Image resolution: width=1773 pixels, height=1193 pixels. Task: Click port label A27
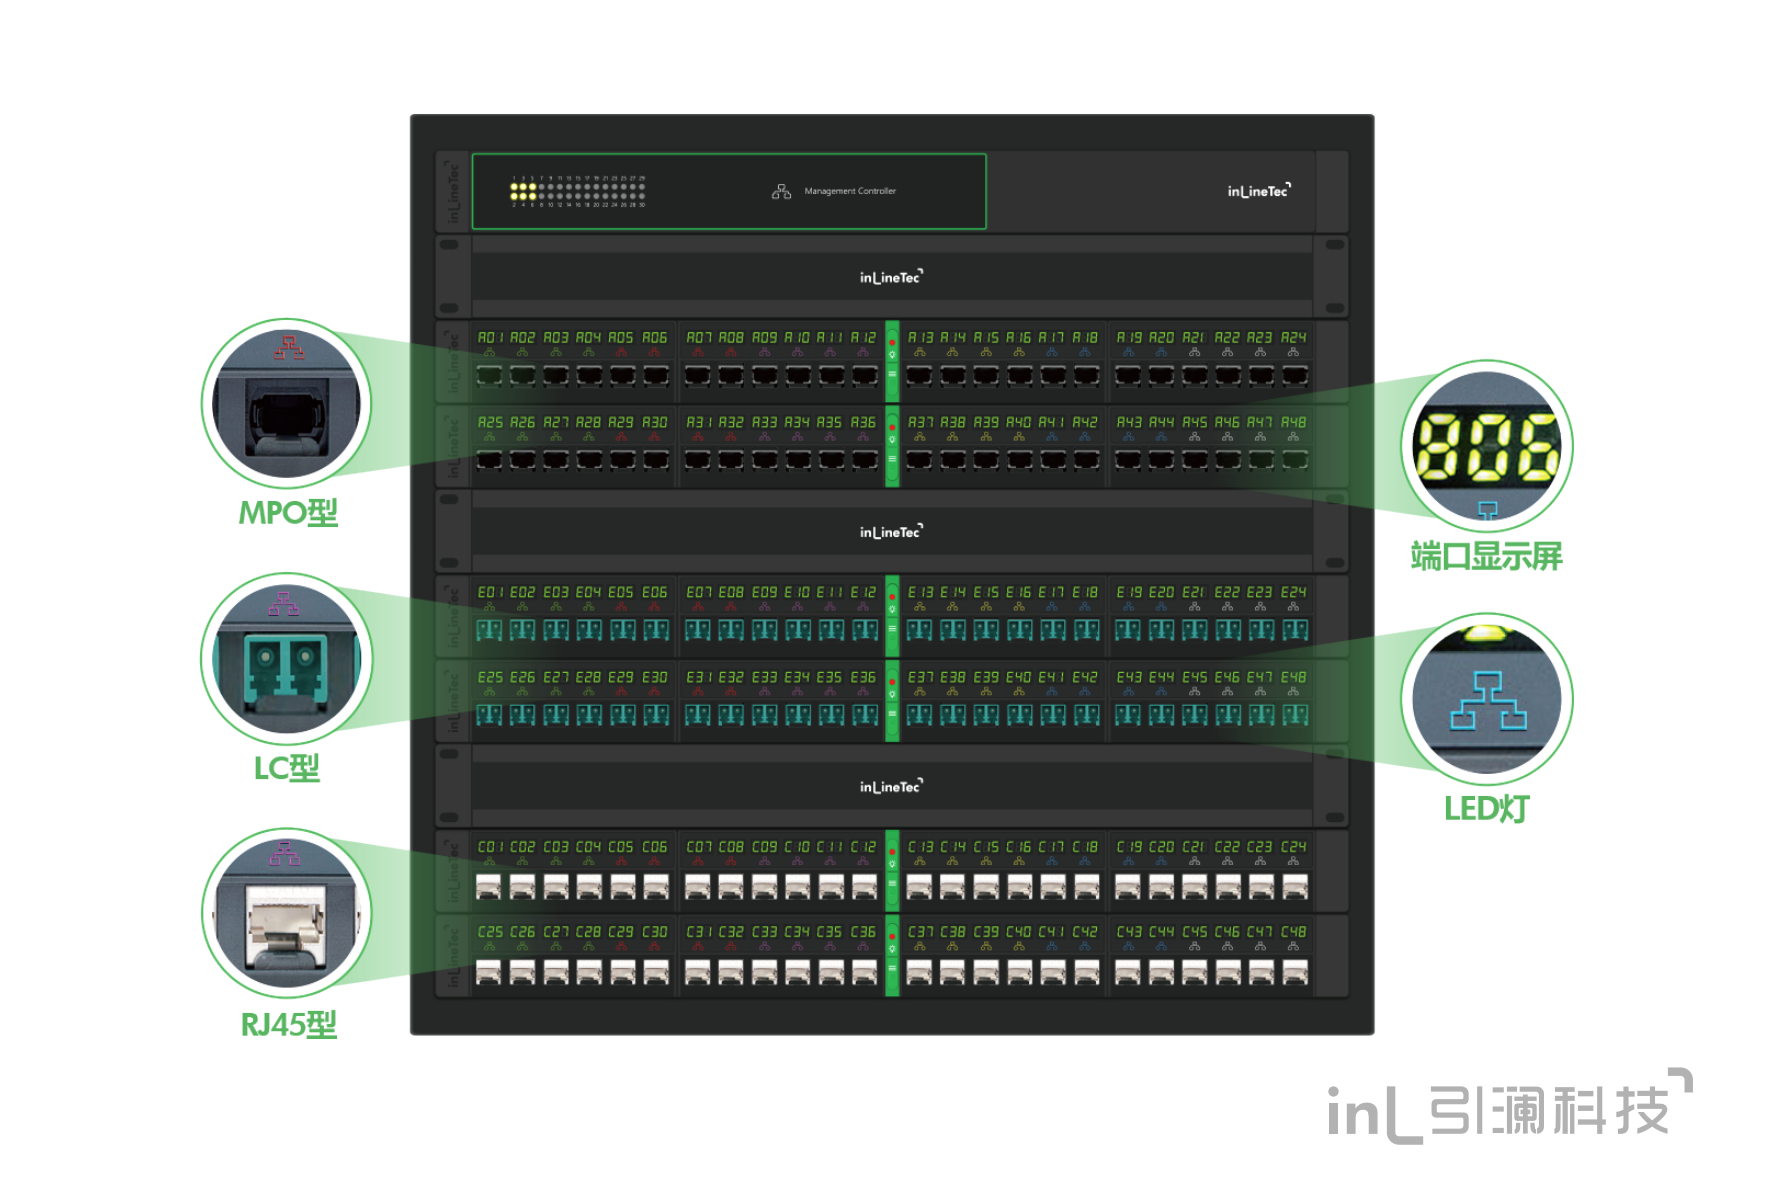555,423
